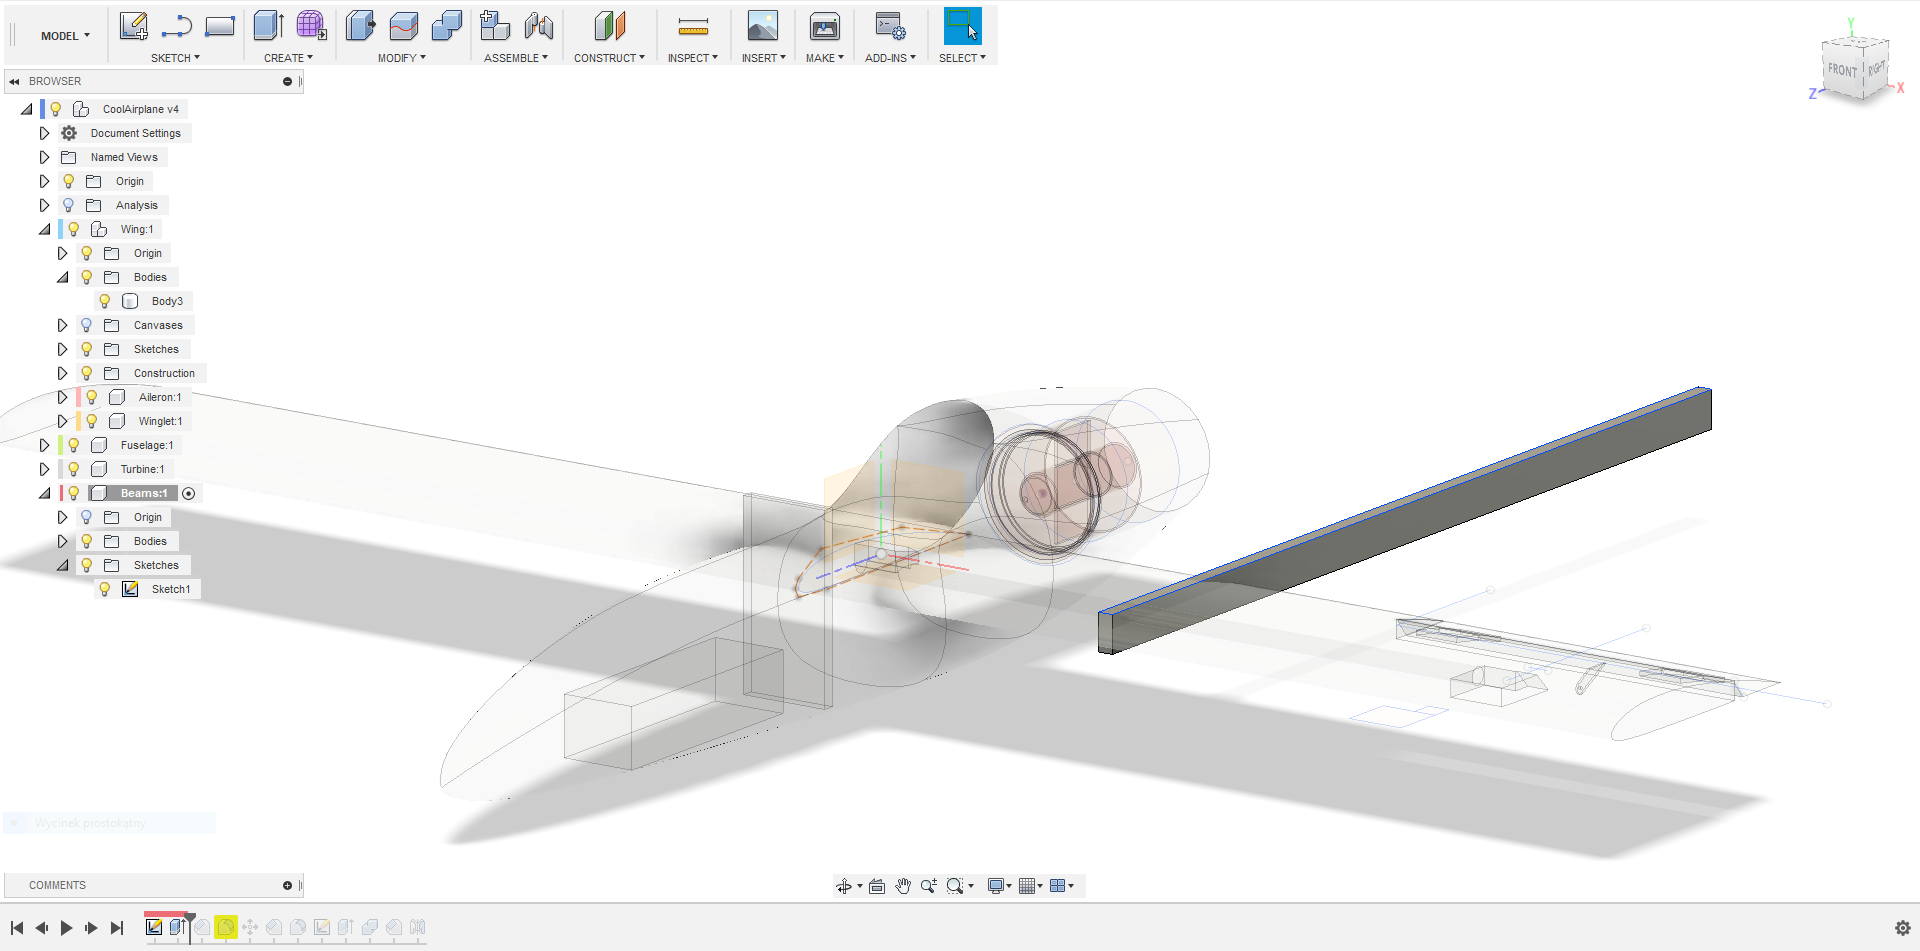Play the timeline
The height and width of the screenshot is (951, 1920).
point(66,928)
